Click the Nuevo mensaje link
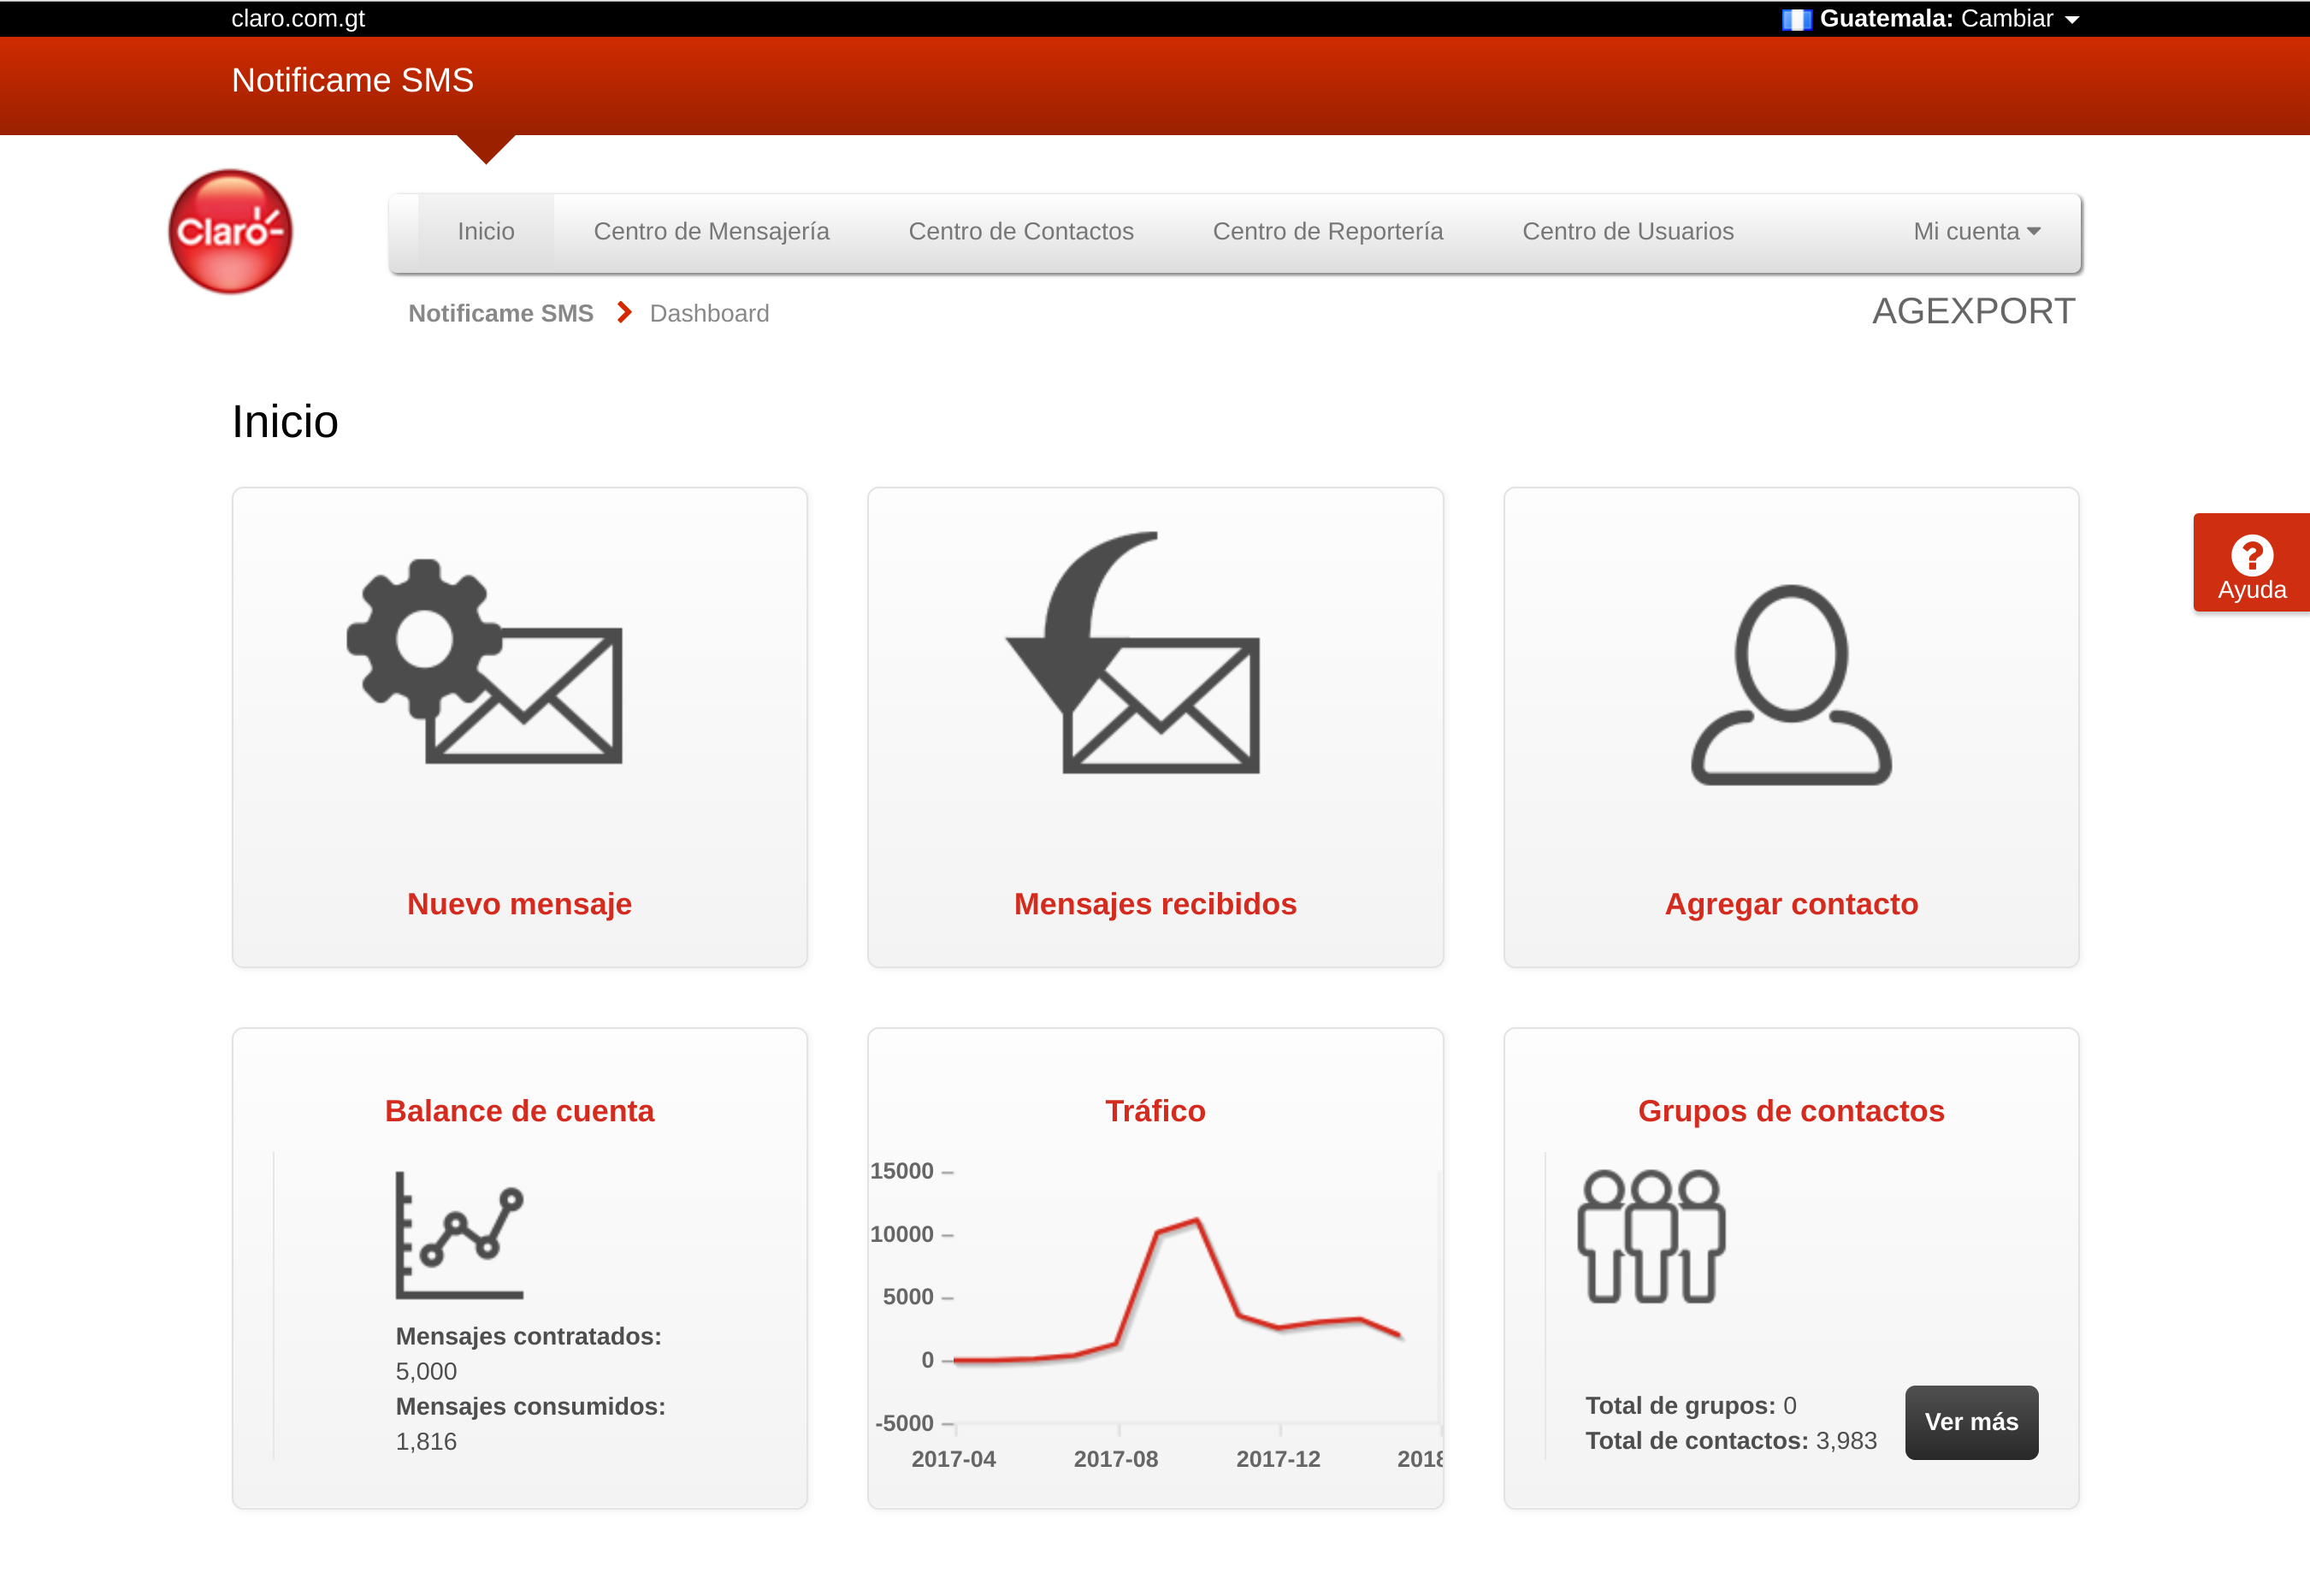Image resolution: width=2310 pixels, height=1596 pixels. [519, 904]
